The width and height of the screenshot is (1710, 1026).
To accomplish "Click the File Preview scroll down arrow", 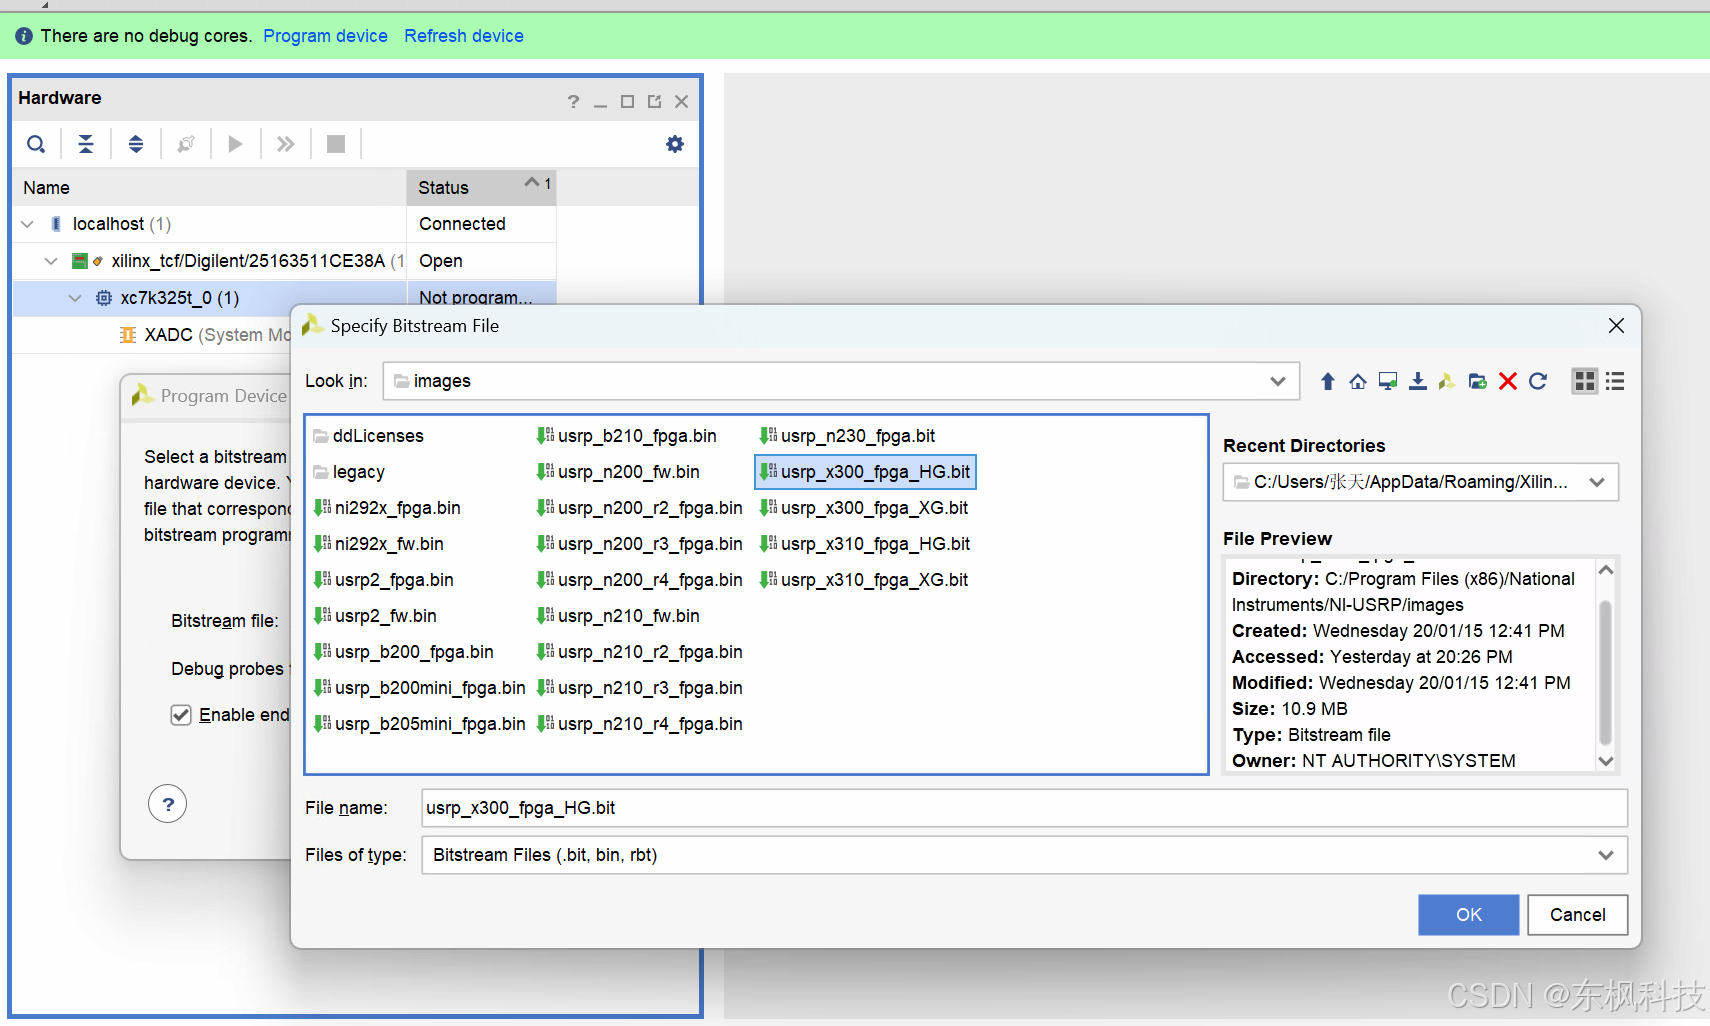I will coord(1606,761).
